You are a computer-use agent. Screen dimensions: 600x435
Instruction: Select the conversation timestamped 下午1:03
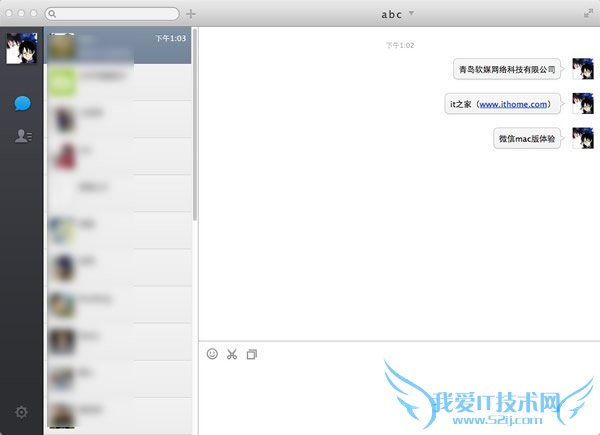(x=117, y=45)
